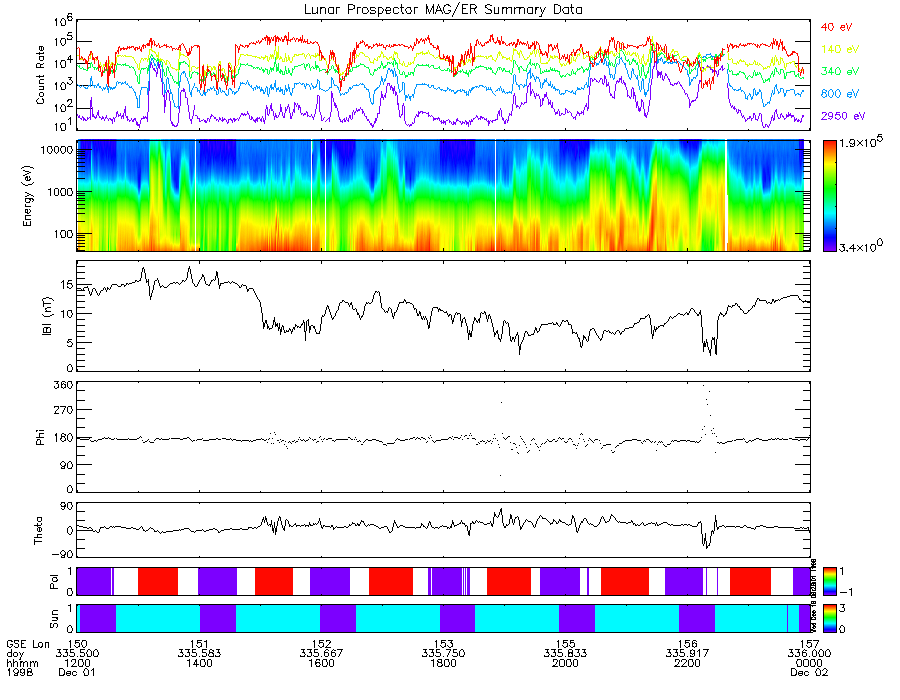Click the plot title 'Lunar Prospector MAG/ER Summary Data'
Screen dimensions: 900x700
(x=443, y=10)
